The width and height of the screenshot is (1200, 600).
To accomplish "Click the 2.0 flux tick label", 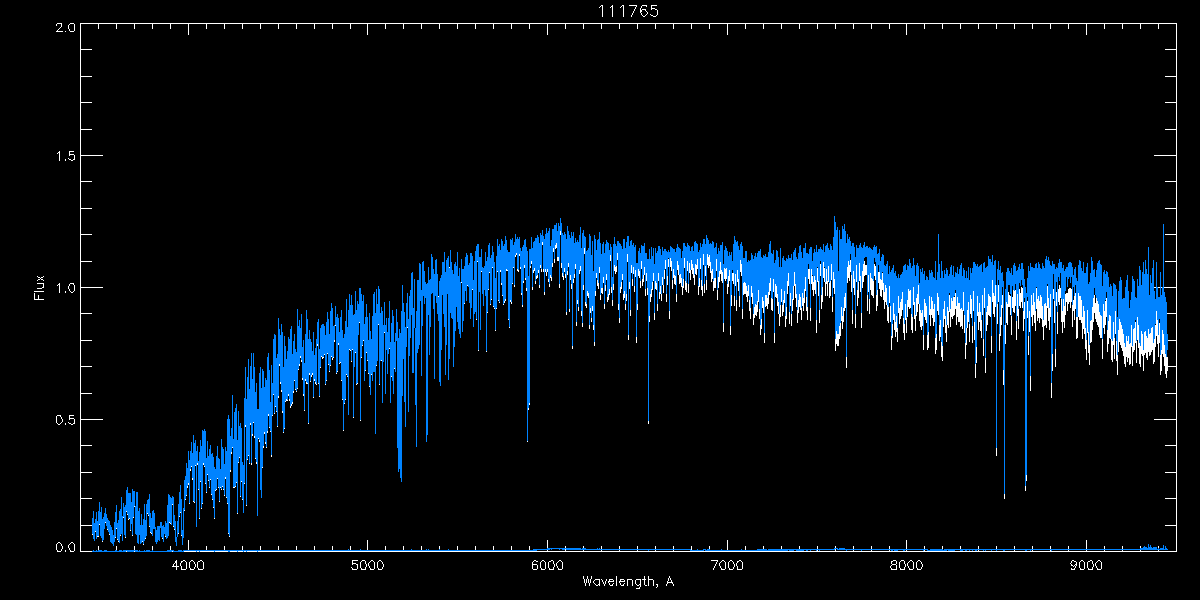I will tap(65, 28).
